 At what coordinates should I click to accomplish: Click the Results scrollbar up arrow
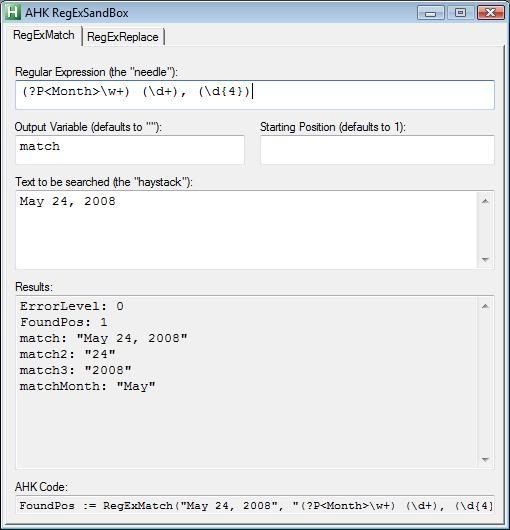(x=485, y=306)
